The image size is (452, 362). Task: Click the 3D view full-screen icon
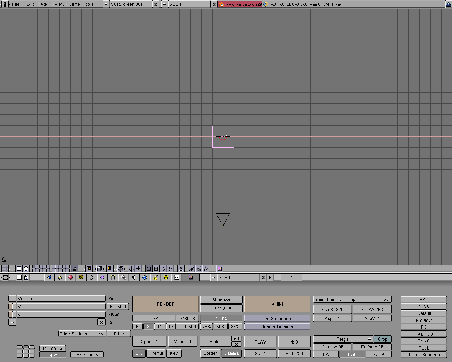(x=19, y=268)
